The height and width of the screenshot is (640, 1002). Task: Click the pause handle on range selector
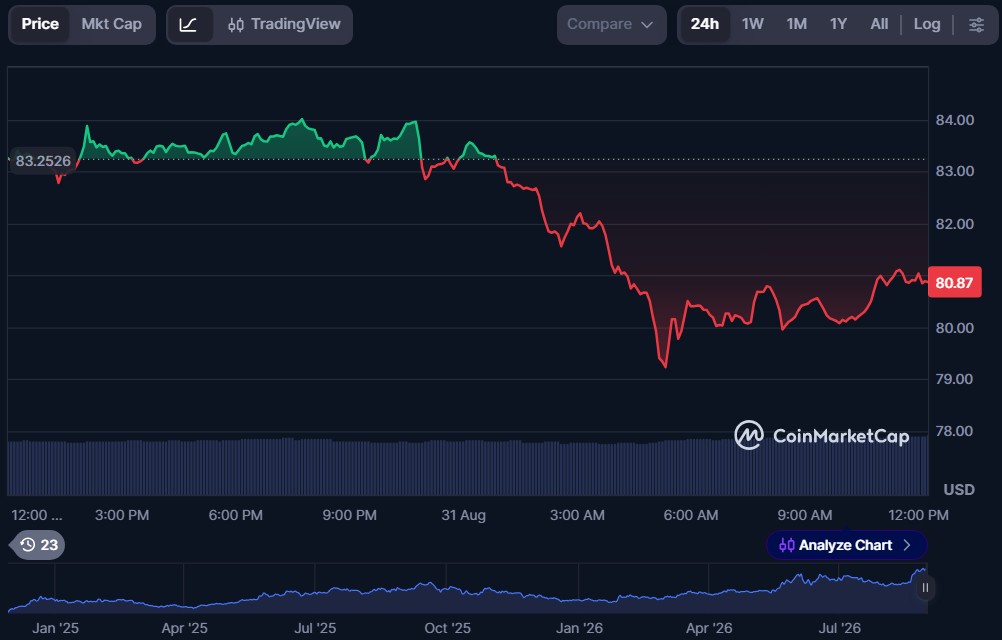pyautogui.click(x=925, y=588)
